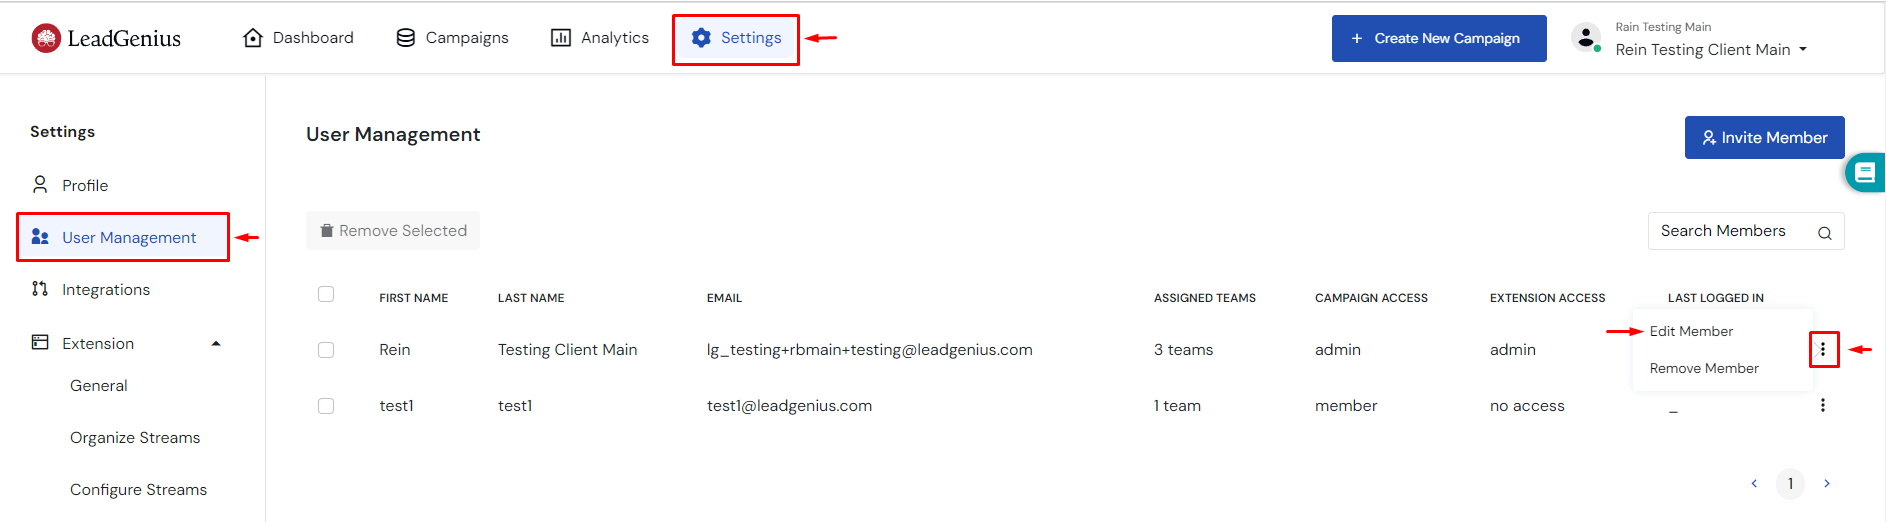
Task: Click the Settings gear icon
Action: pyautogui.click(x=701, y=38)
